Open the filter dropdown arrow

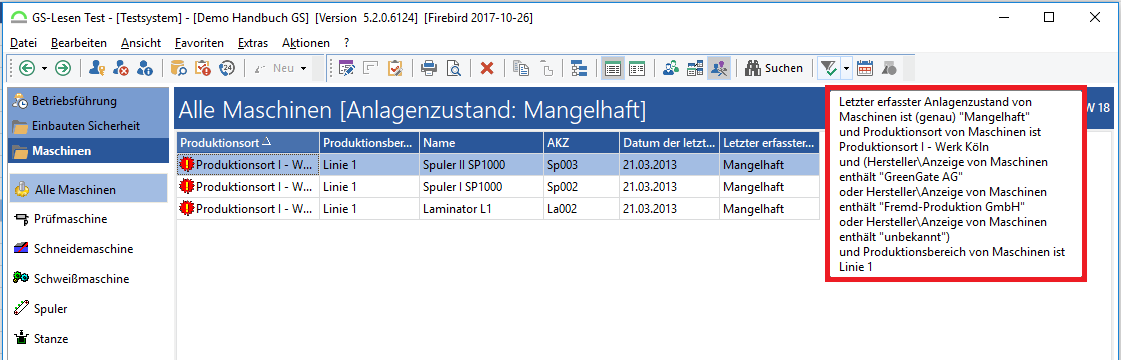847,69
